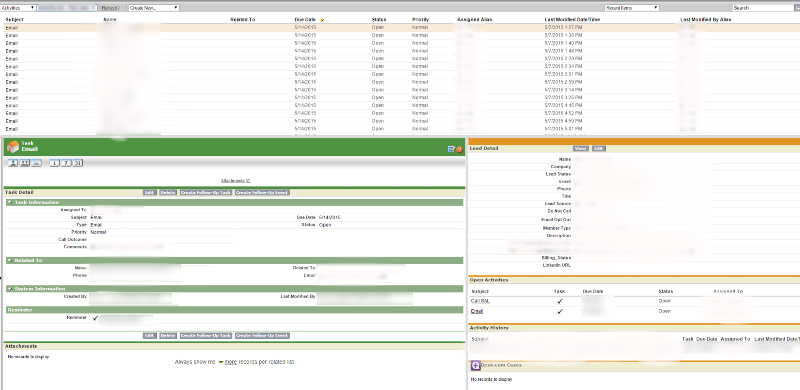Open Email task modified at 1:27 PM

(x=12, y=28)
